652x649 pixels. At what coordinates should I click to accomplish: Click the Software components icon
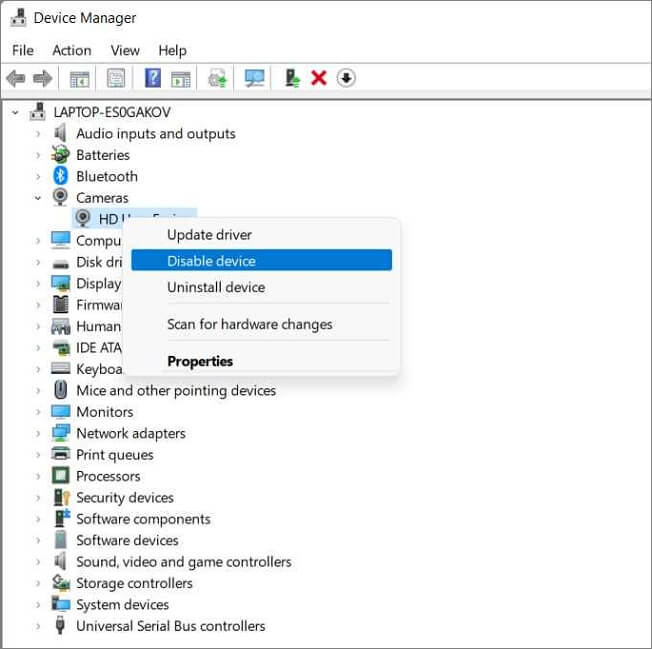pos(62,518)
